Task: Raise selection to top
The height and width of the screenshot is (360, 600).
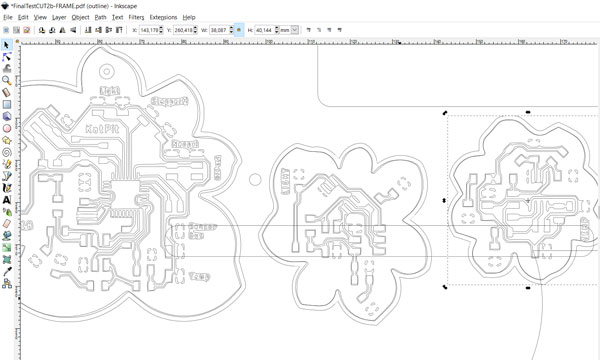Action: pos(119,29)
